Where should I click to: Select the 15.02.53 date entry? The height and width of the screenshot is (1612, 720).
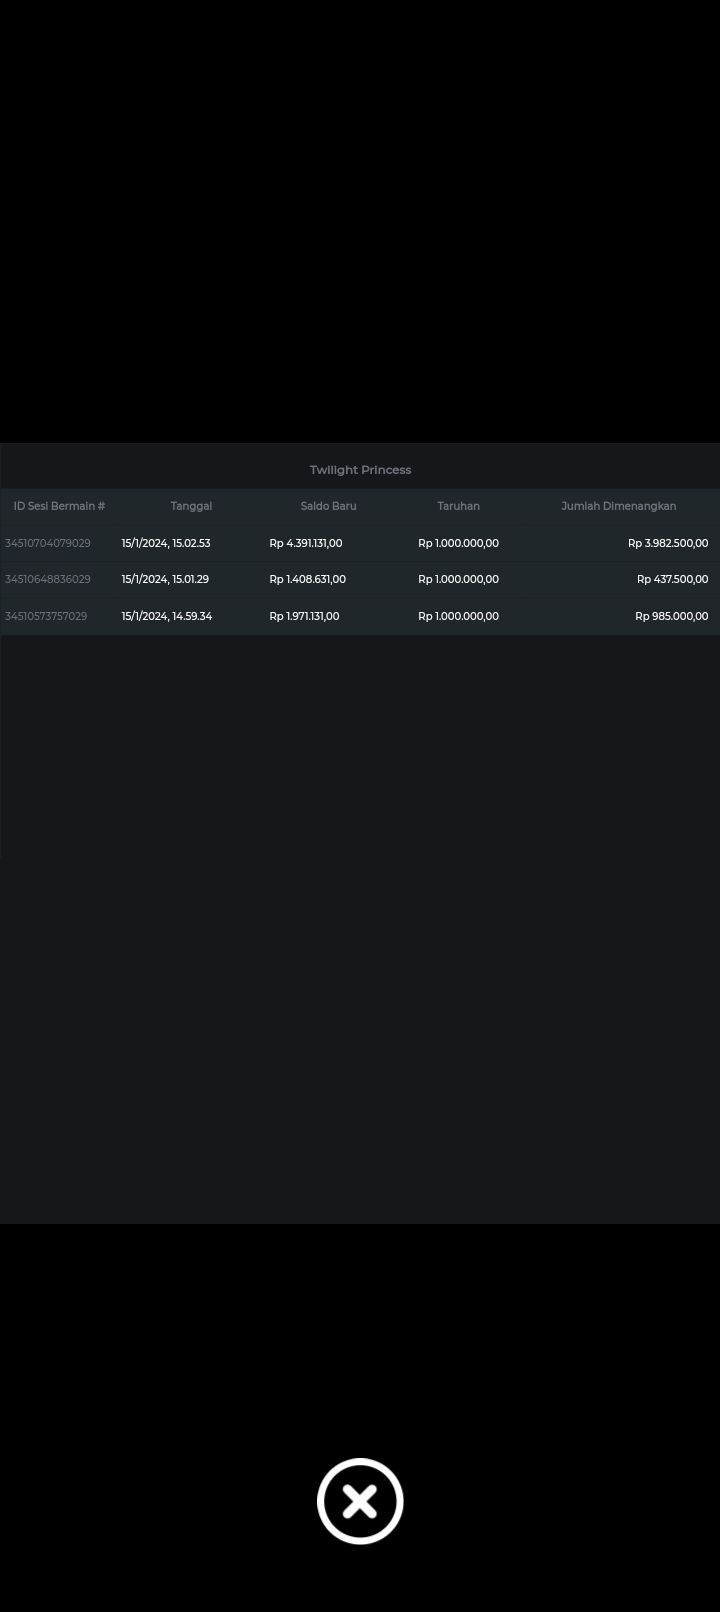(x=166, y=543)
